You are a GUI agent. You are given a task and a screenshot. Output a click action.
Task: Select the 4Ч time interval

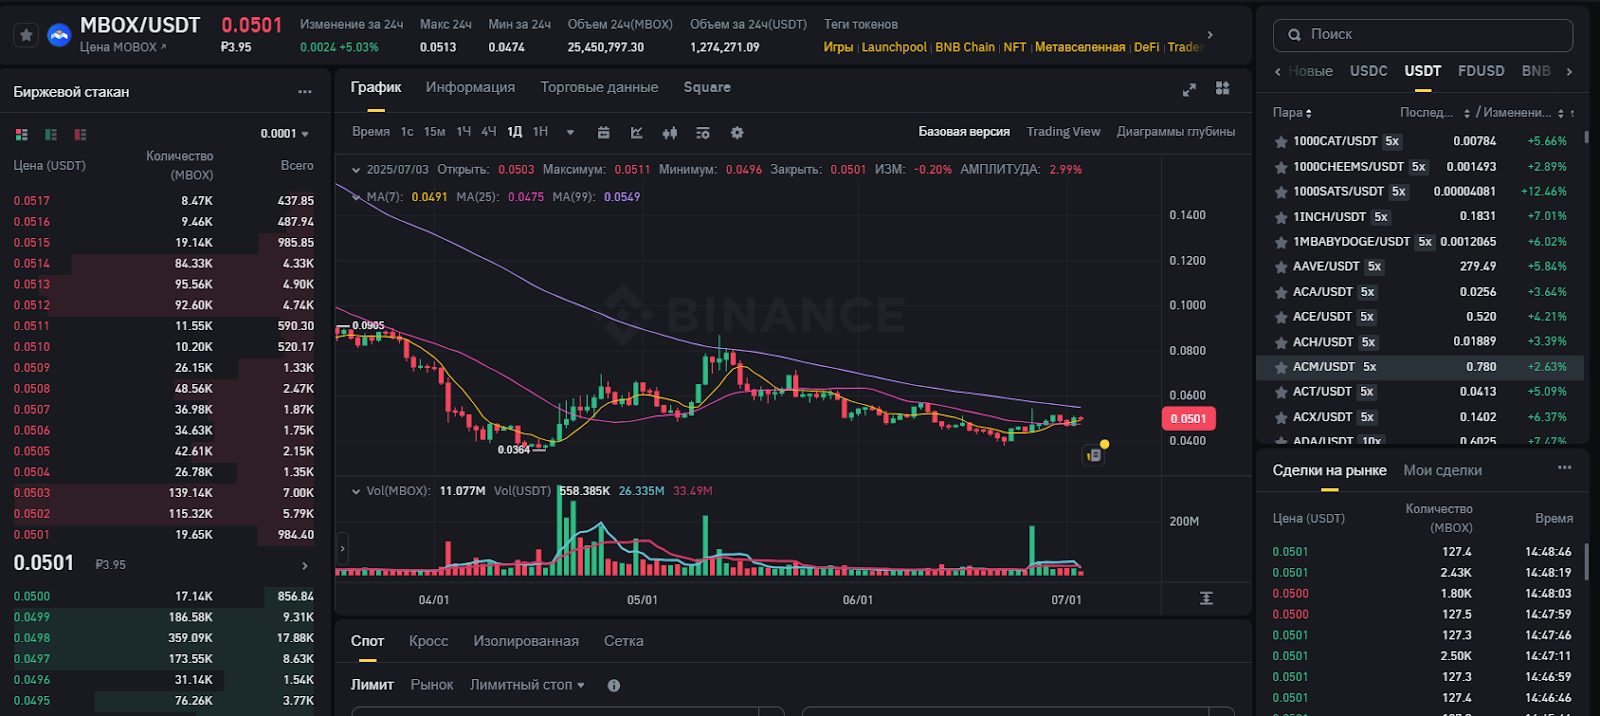(x=488, y=132)
